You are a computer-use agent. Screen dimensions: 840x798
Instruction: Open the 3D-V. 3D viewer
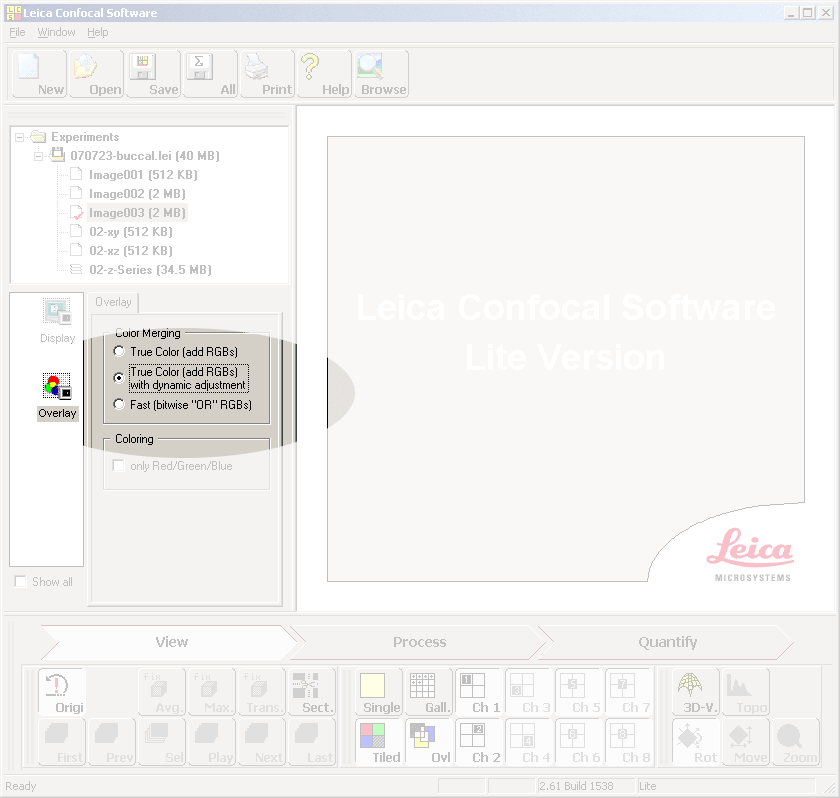click(696, 692)
